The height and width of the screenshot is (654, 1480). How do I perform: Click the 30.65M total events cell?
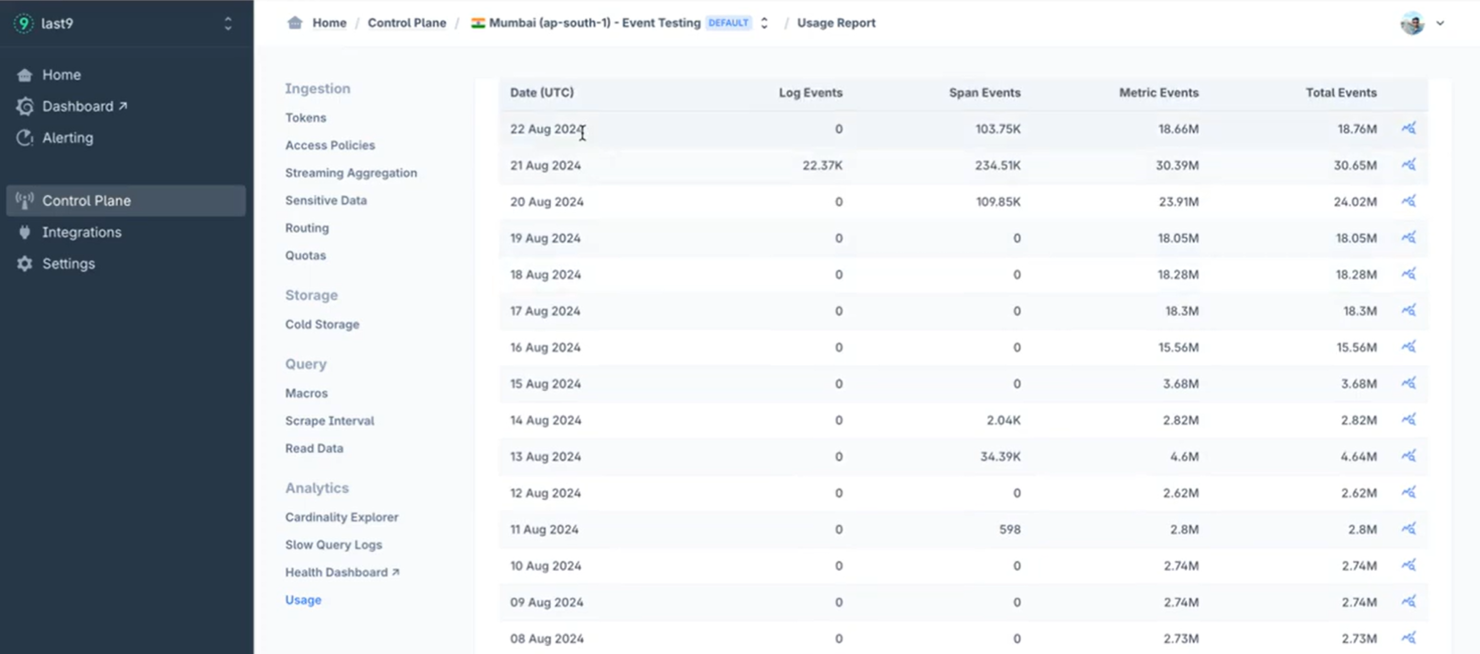(1355, 165)
